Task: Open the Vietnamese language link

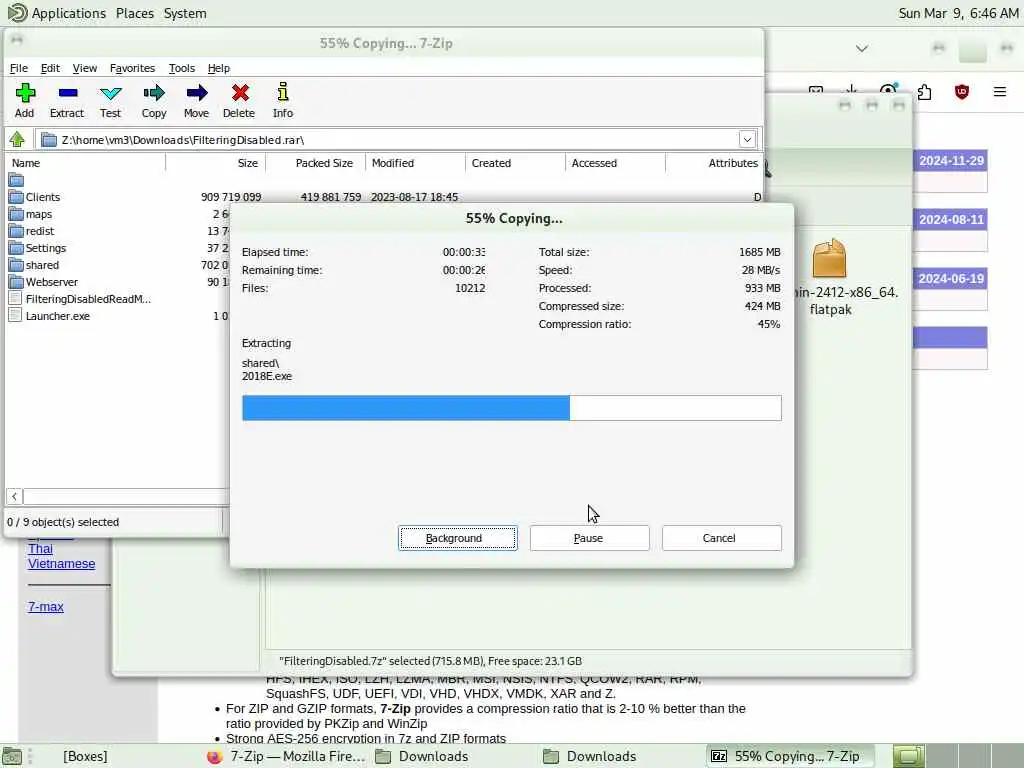Action: point(61,564)
